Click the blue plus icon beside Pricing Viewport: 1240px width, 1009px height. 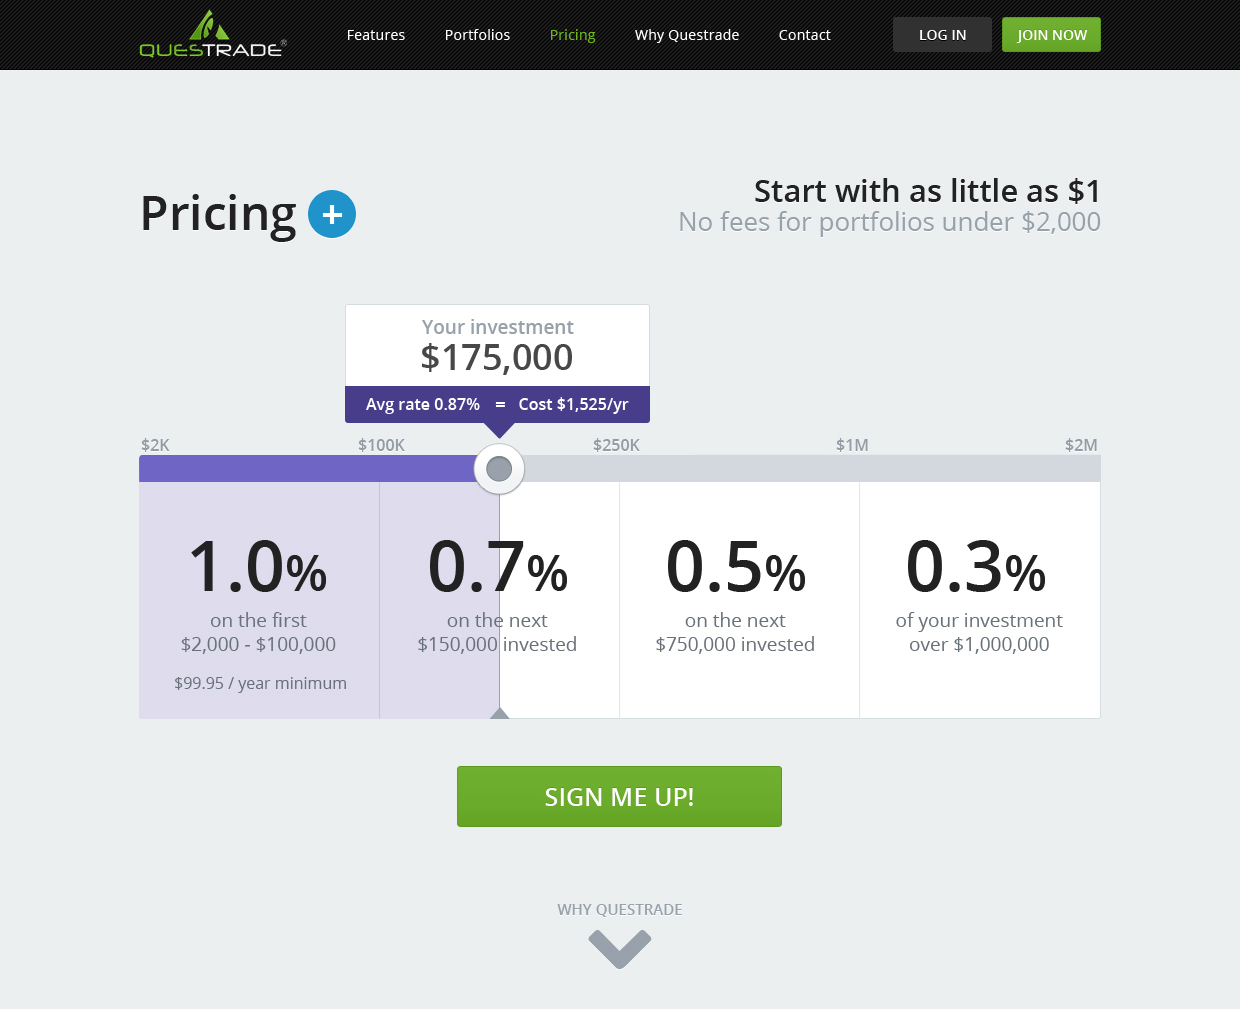[x=332, y=214]
